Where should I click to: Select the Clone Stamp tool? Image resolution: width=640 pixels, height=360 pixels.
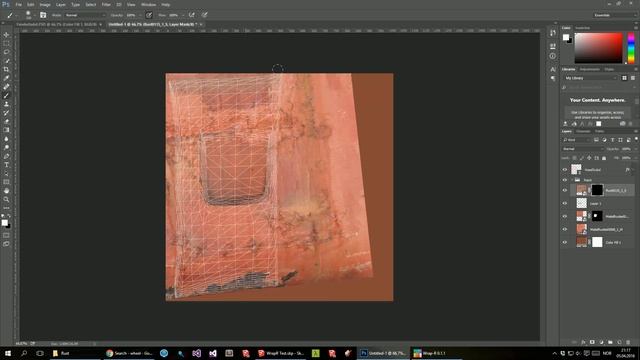[6, 104]
